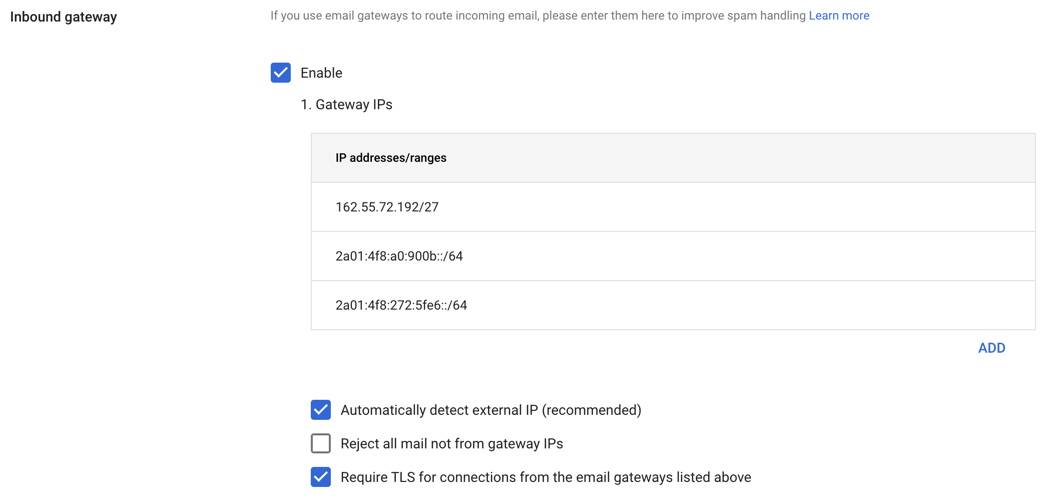Viewport: 1048px width, 503px height.
Task: Click the Inbound gateway section title
Action: tap(63, 17)
